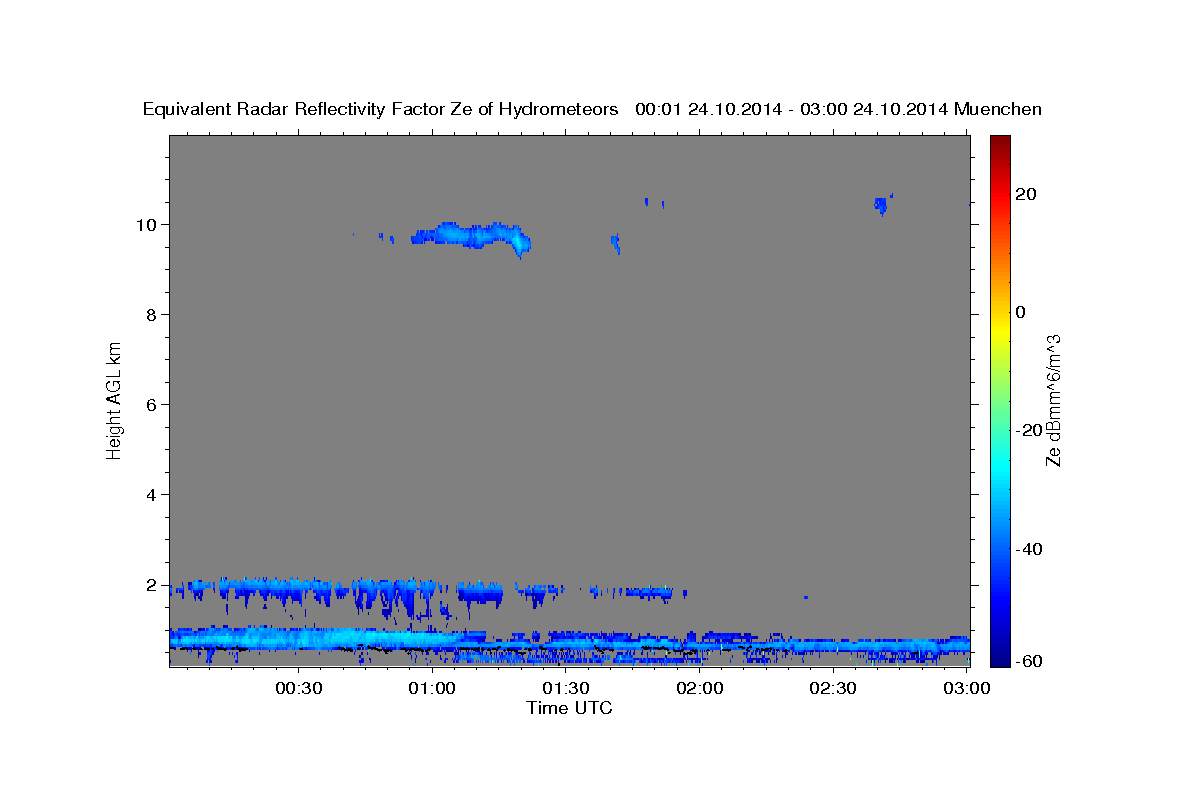Click the dark red top of the colorbar

tap(998, 142)
